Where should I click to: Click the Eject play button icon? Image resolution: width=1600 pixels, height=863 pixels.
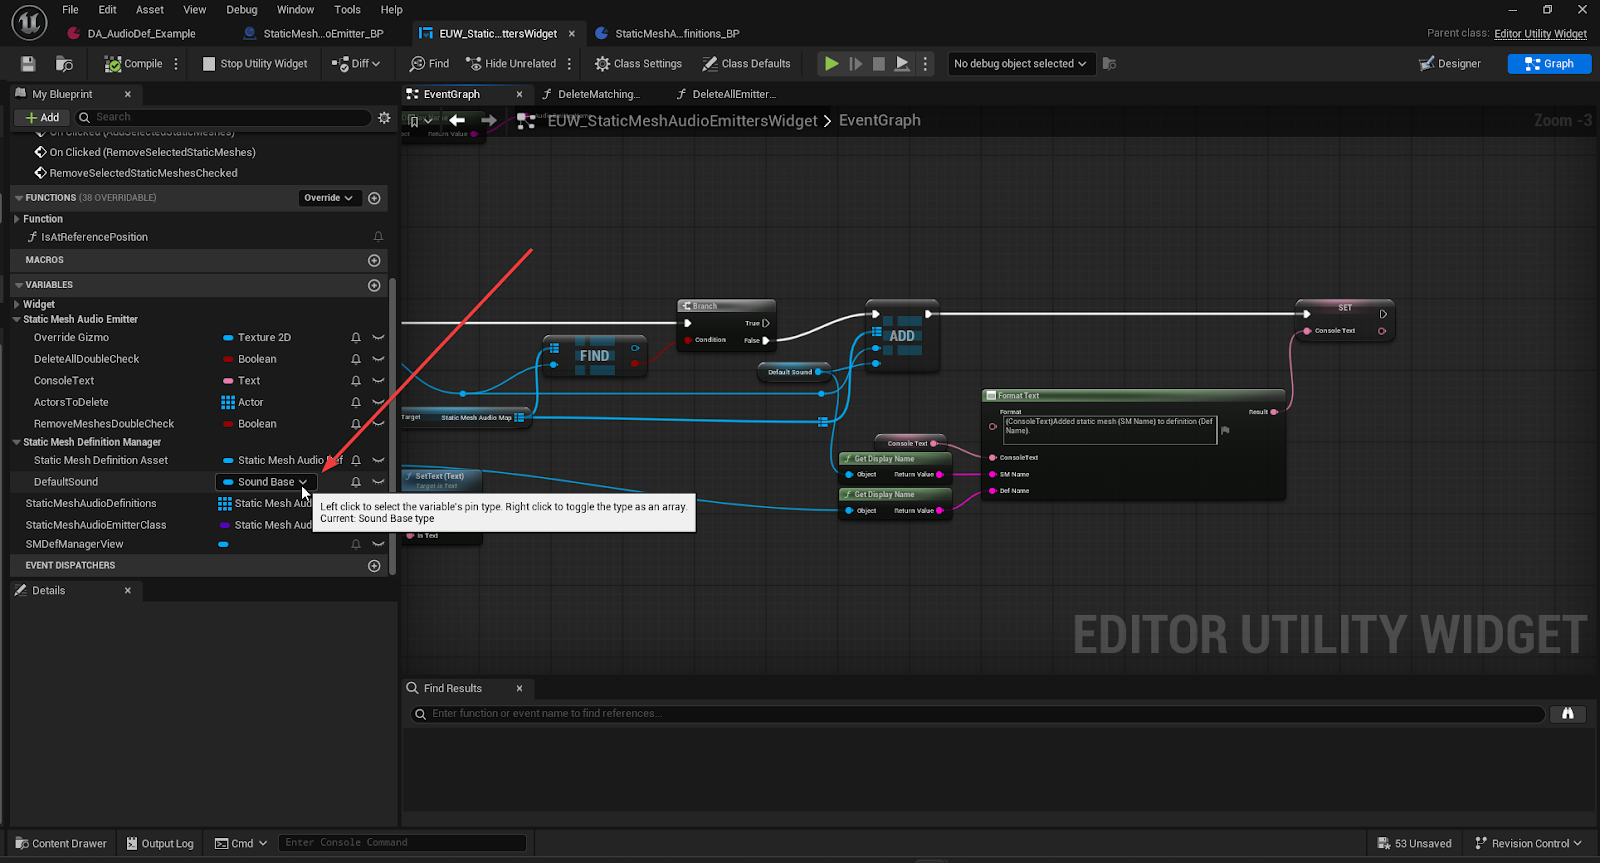(902, 63)
